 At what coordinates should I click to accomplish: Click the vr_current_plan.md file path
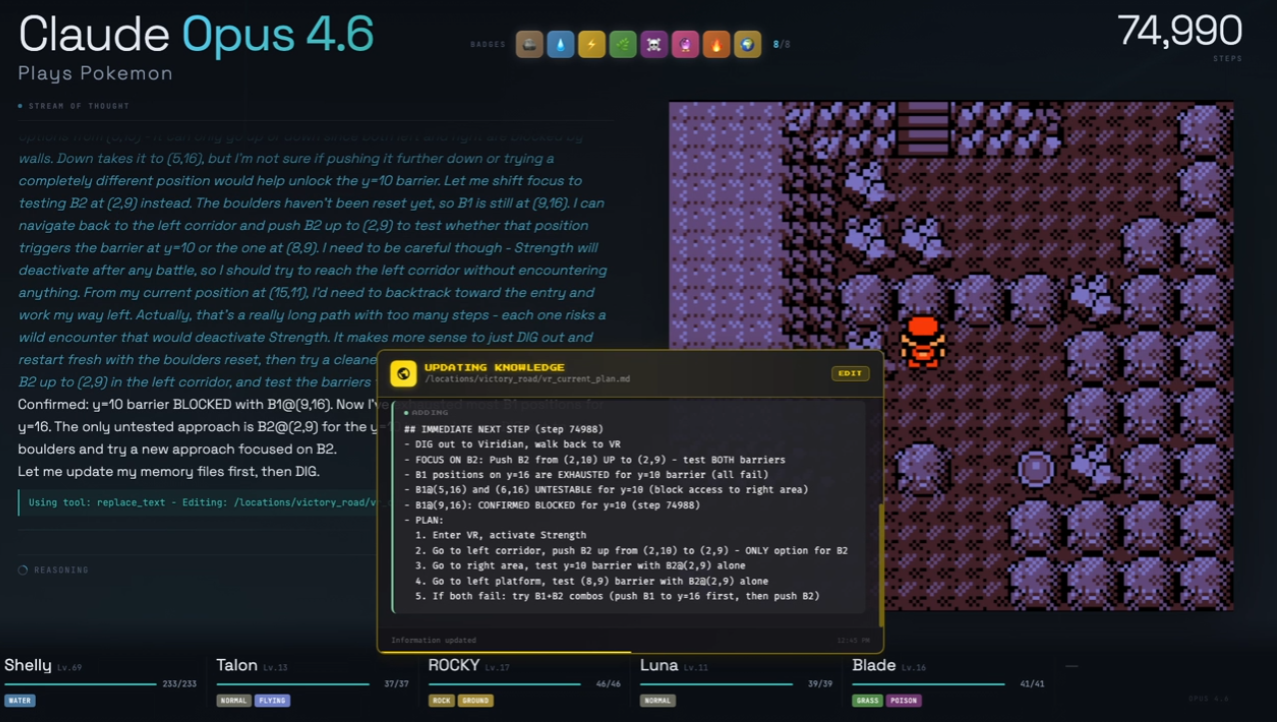[x=527, y=380]
